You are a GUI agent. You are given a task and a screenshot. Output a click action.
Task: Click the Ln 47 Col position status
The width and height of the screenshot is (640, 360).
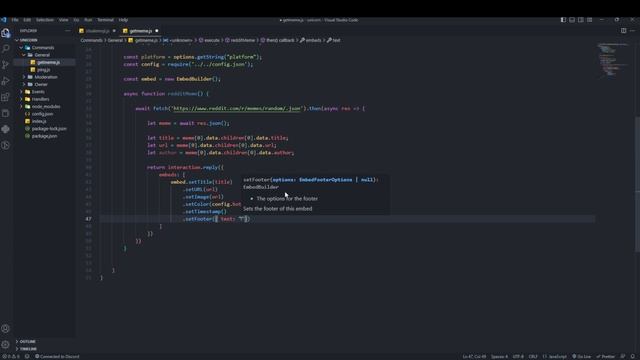(474, 356)
